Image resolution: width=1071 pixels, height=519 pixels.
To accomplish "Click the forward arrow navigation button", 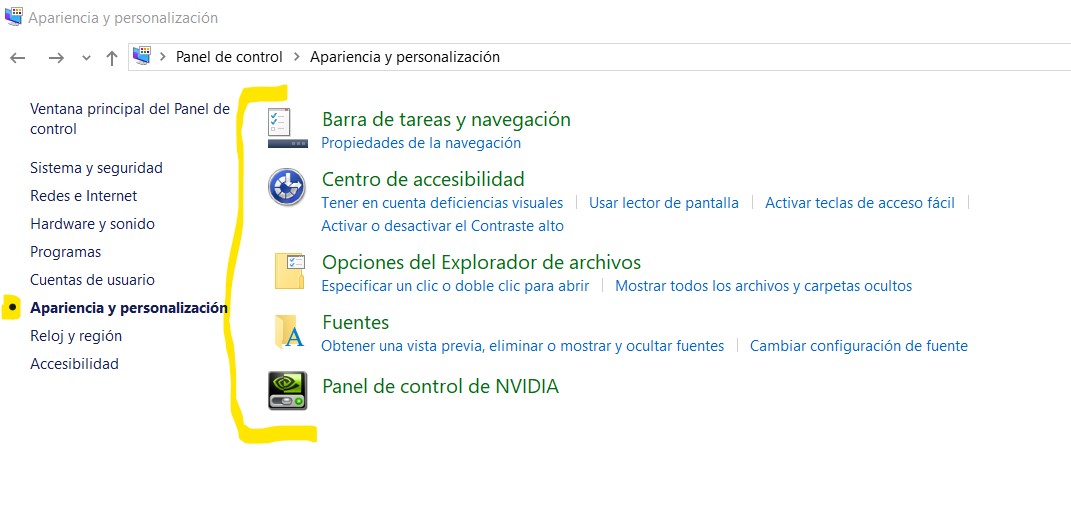I will coord(56,57).
